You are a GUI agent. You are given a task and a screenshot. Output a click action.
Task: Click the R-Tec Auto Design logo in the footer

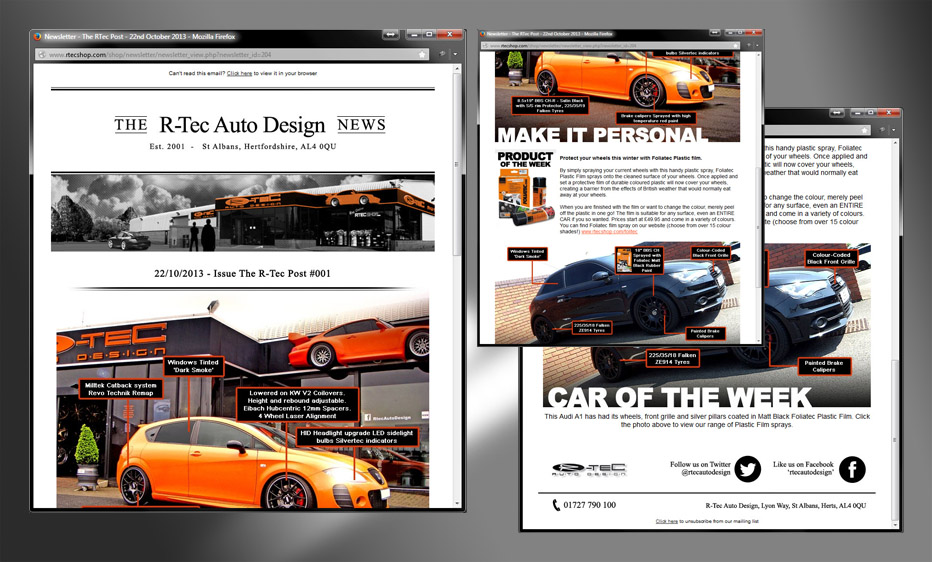click(x=588, y=470)
